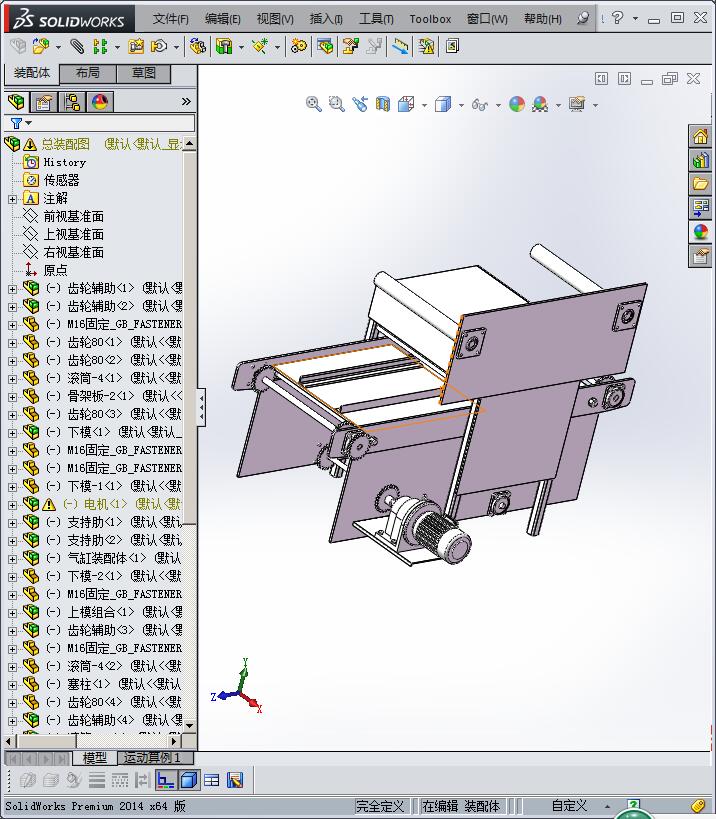Open the 插入(I) menu
This screenshot has height=819, width=716.
(x=326, y=19)
